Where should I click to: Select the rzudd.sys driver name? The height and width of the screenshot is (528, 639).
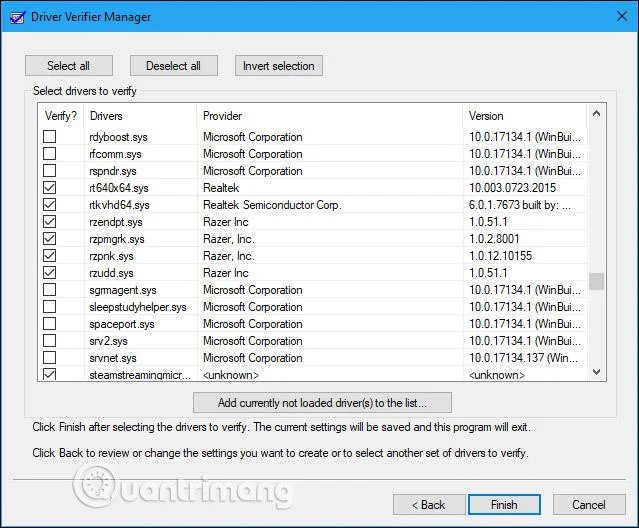coord(111,273)
